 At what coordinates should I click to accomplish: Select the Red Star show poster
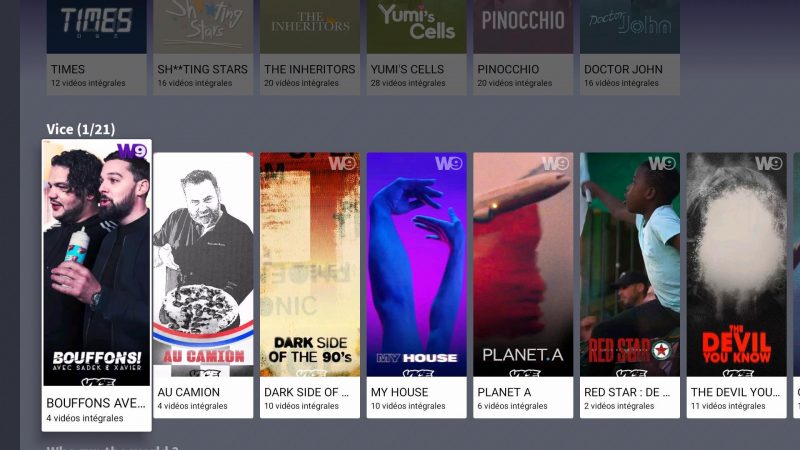[x=630, y=264]
